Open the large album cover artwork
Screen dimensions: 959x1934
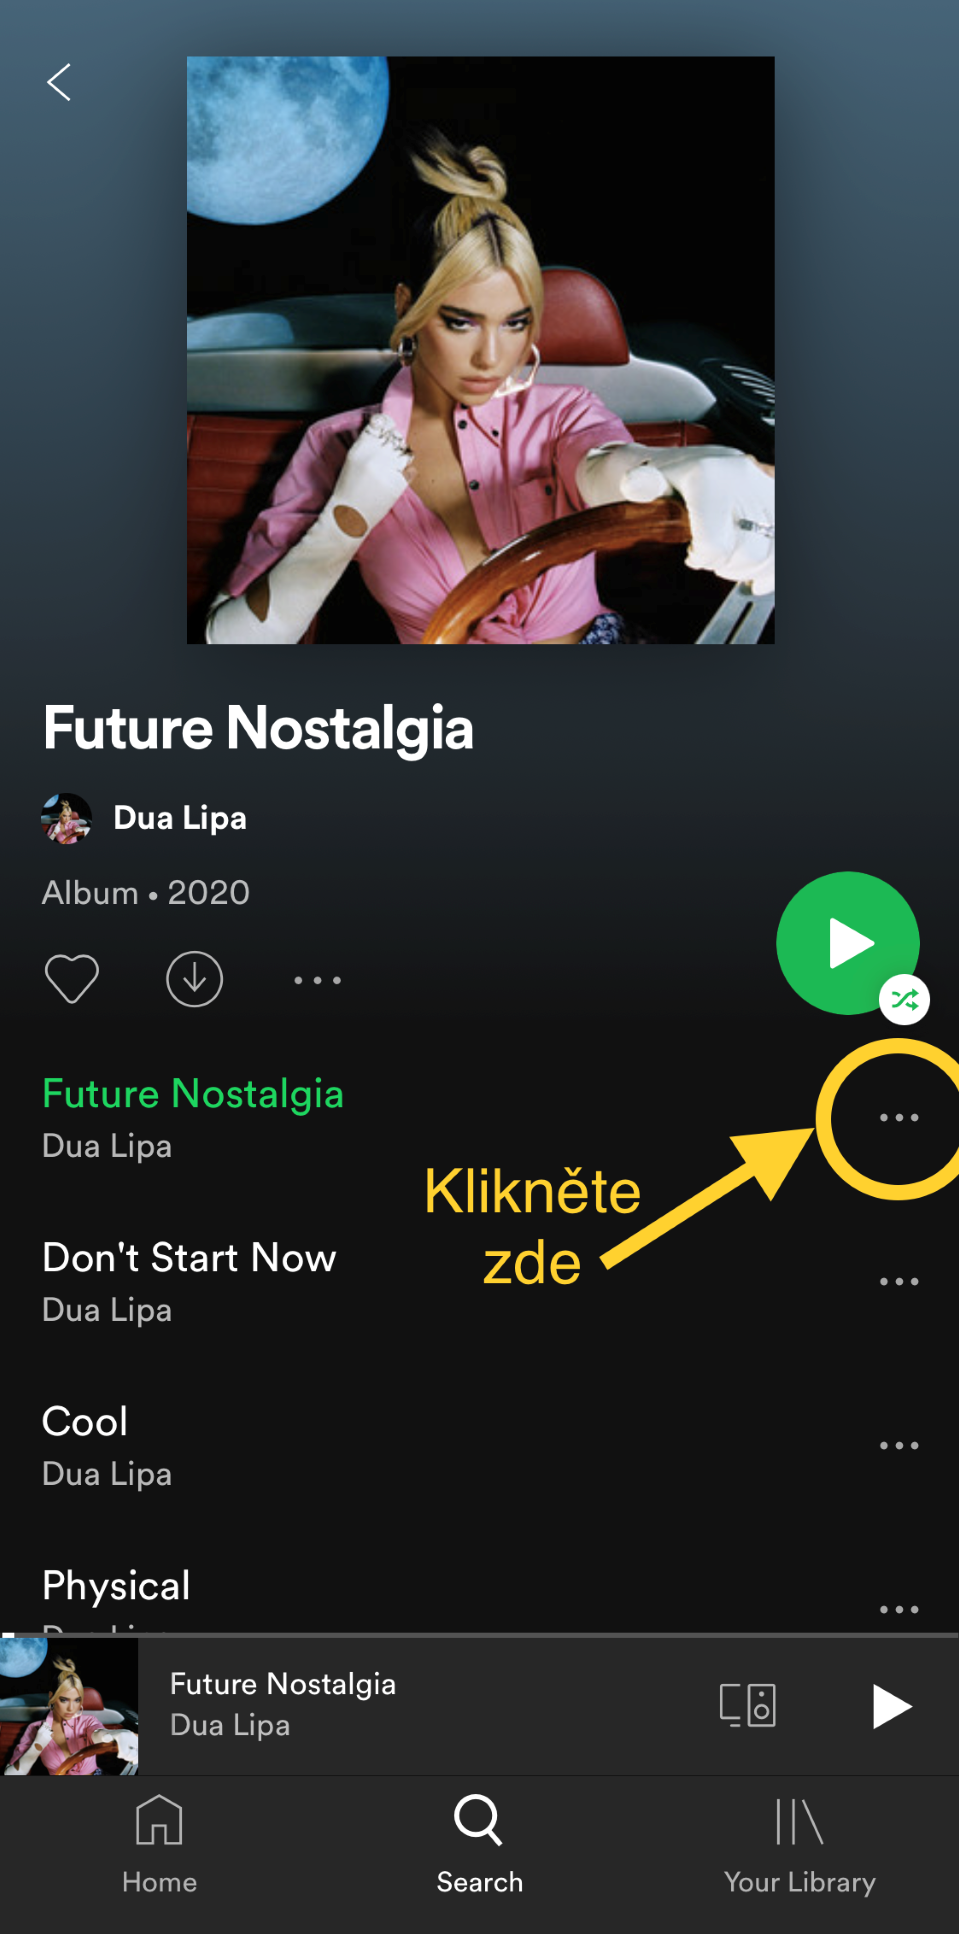point(480,350)
